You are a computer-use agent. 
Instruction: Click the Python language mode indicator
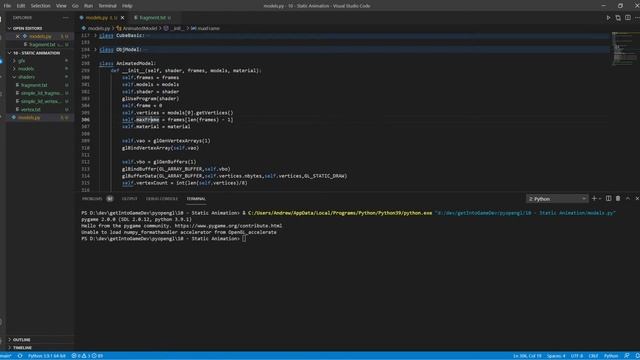click(611, 356)
